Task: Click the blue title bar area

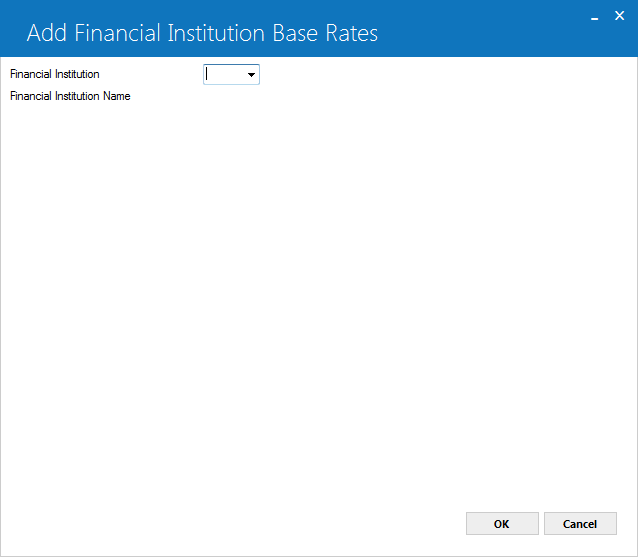Action: [x=468, y=33]
